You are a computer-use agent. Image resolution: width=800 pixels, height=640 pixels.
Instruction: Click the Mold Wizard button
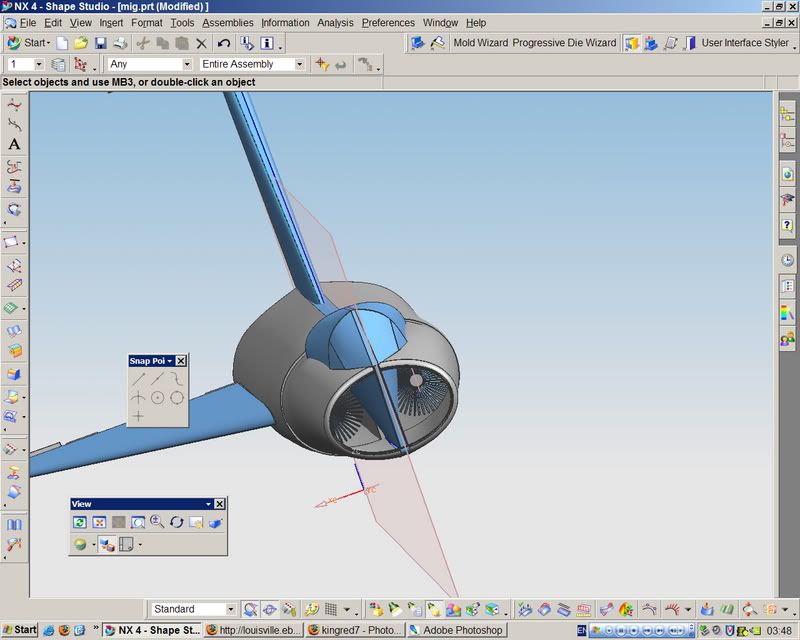480,43
